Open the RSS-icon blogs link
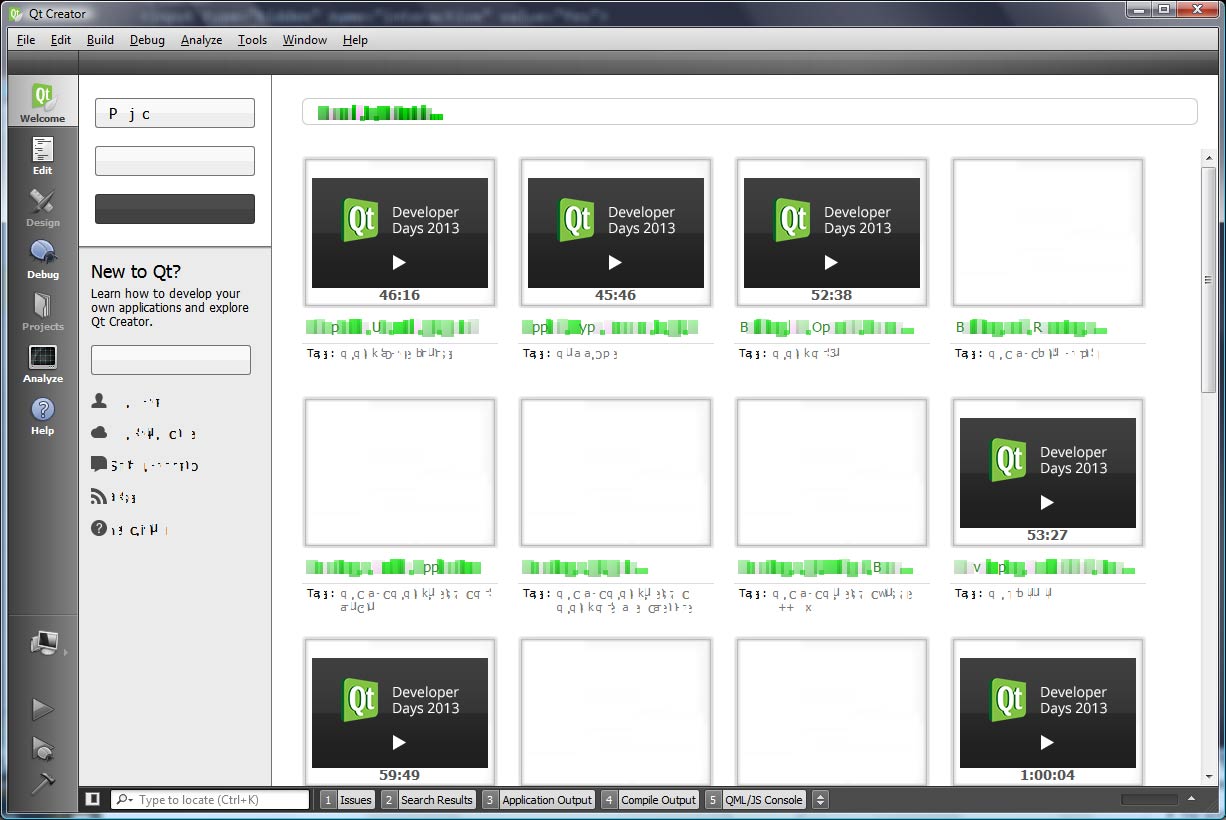Screen dimensions: 1226x820 pos(113,497)
